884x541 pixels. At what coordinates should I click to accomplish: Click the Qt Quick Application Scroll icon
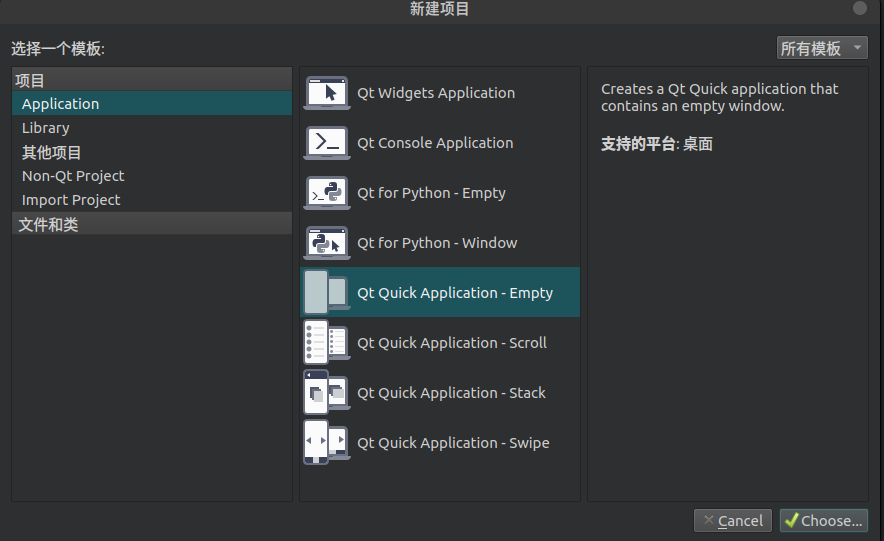[327, 343]
